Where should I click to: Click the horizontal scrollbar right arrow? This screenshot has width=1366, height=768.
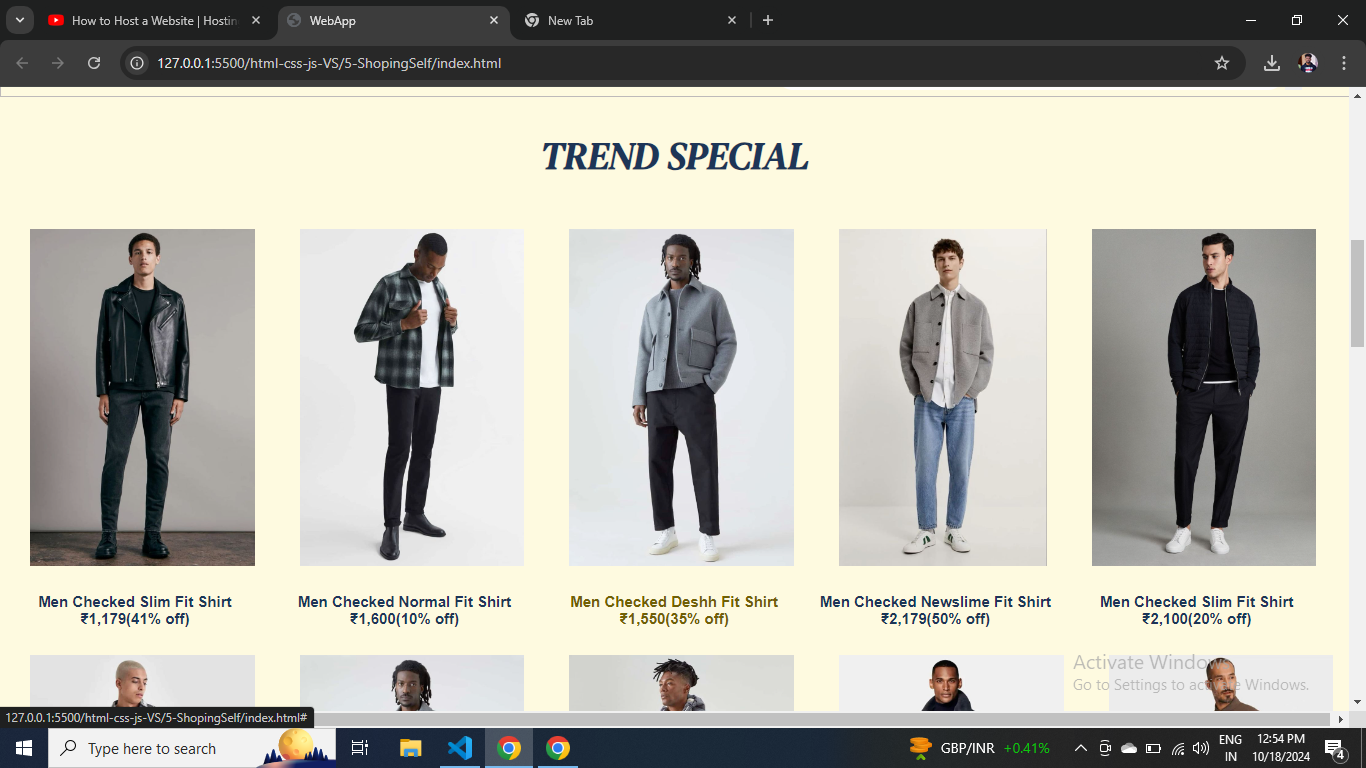1341,719
